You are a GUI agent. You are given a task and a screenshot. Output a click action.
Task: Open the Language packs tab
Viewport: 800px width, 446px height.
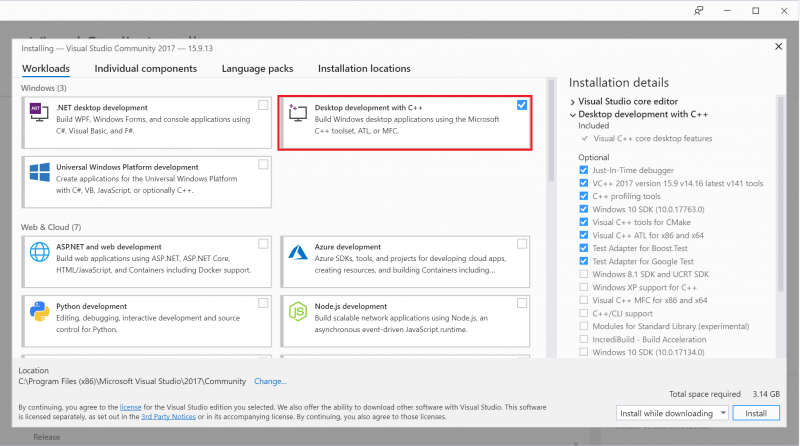257,68
